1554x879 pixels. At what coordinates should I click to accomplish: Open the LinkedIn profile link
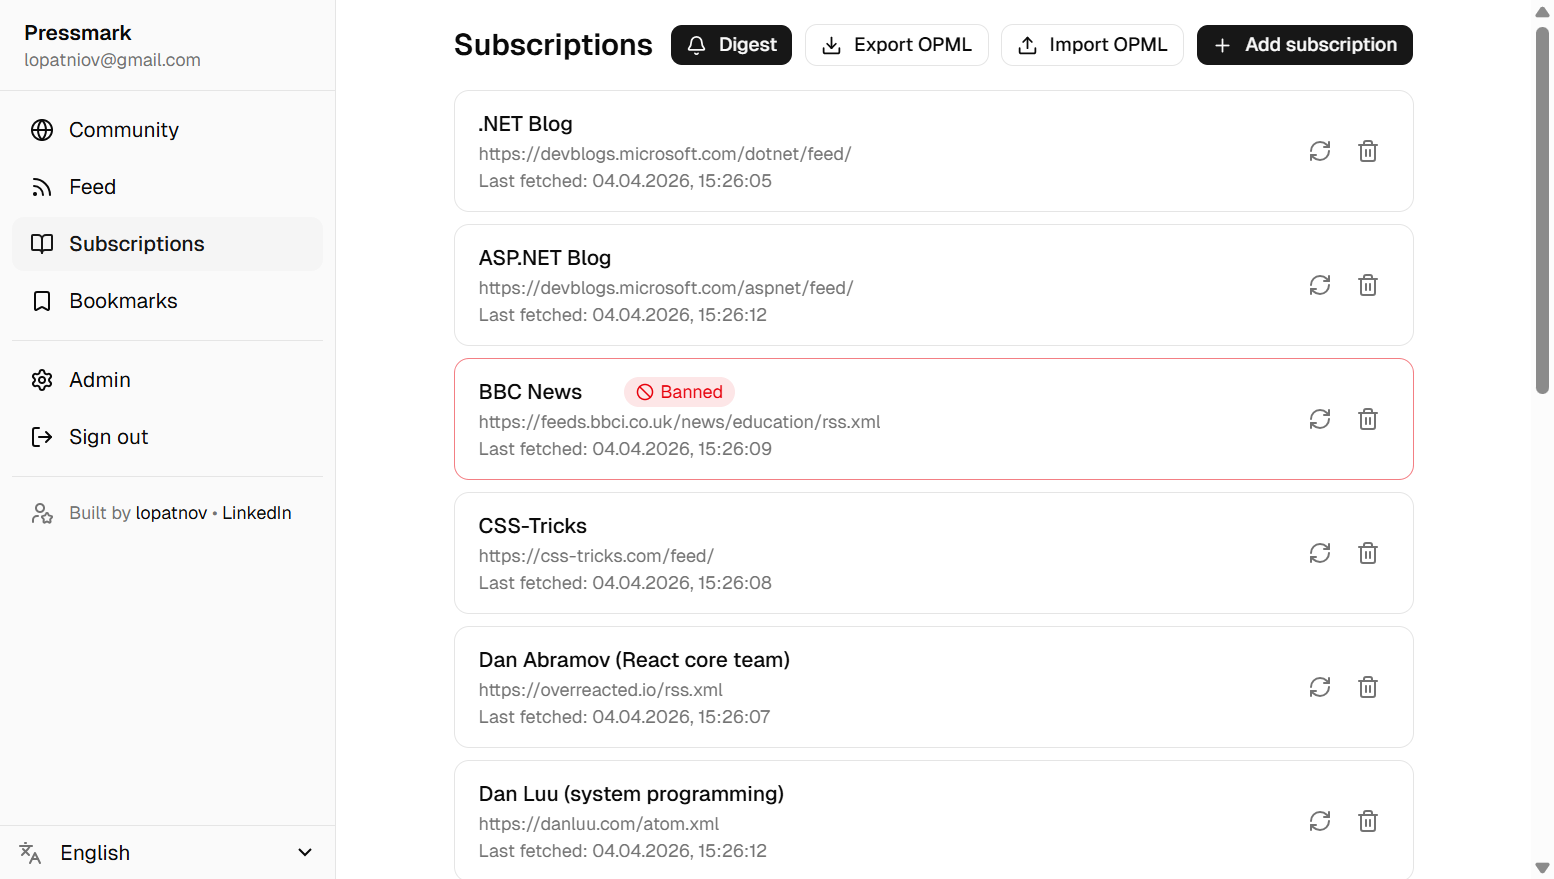pyautogui.click(x=256, y=512)
